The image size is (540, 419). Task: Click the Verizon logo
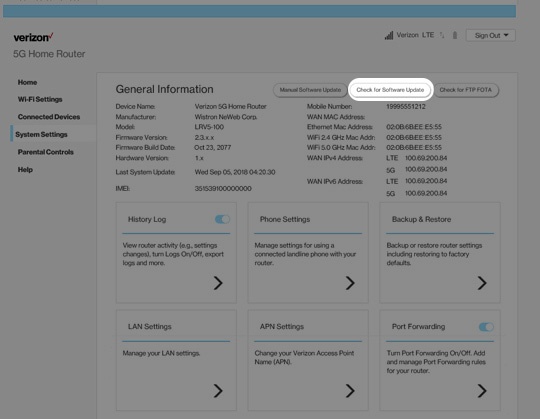(x=33, y=37)
